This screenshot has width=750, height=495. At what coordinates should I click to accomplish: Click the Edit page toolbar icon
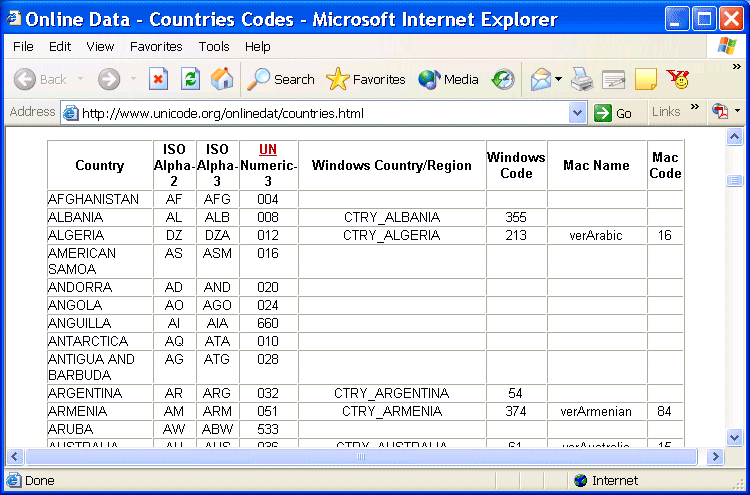[614, 80]
